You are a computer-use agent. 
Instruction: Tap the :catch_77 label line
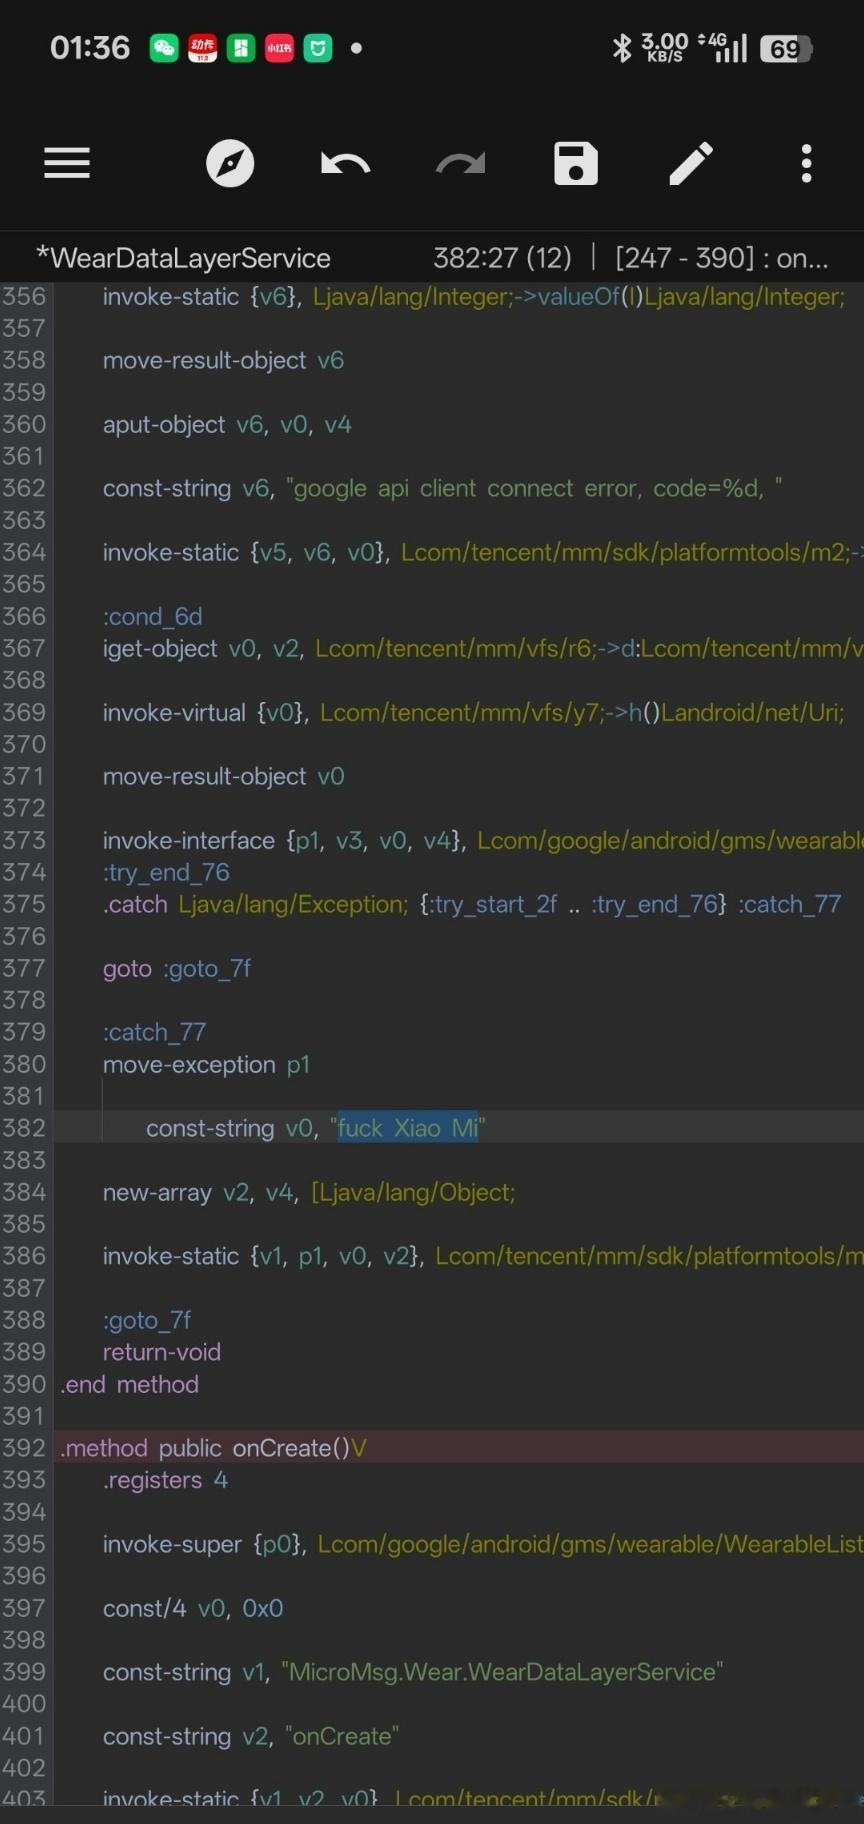coord(154,1032)
